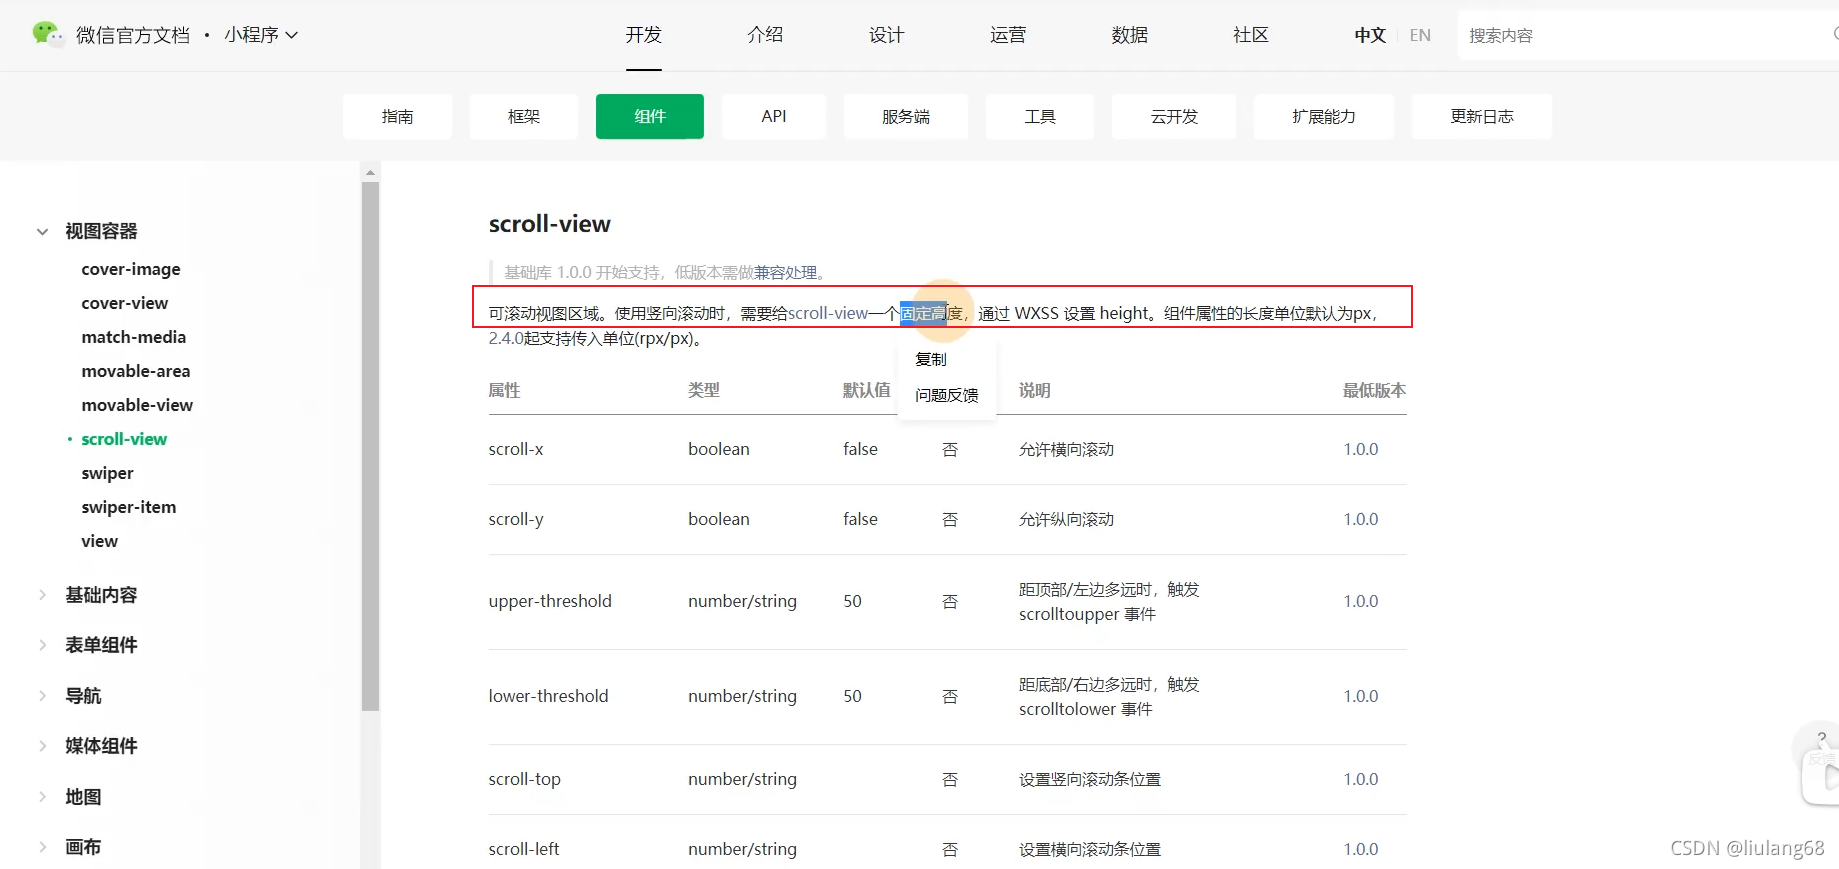The width and height of the screenshot is (1839, 869).
Task: Click the upper-threshold property name
Action: tap(550, 601)
